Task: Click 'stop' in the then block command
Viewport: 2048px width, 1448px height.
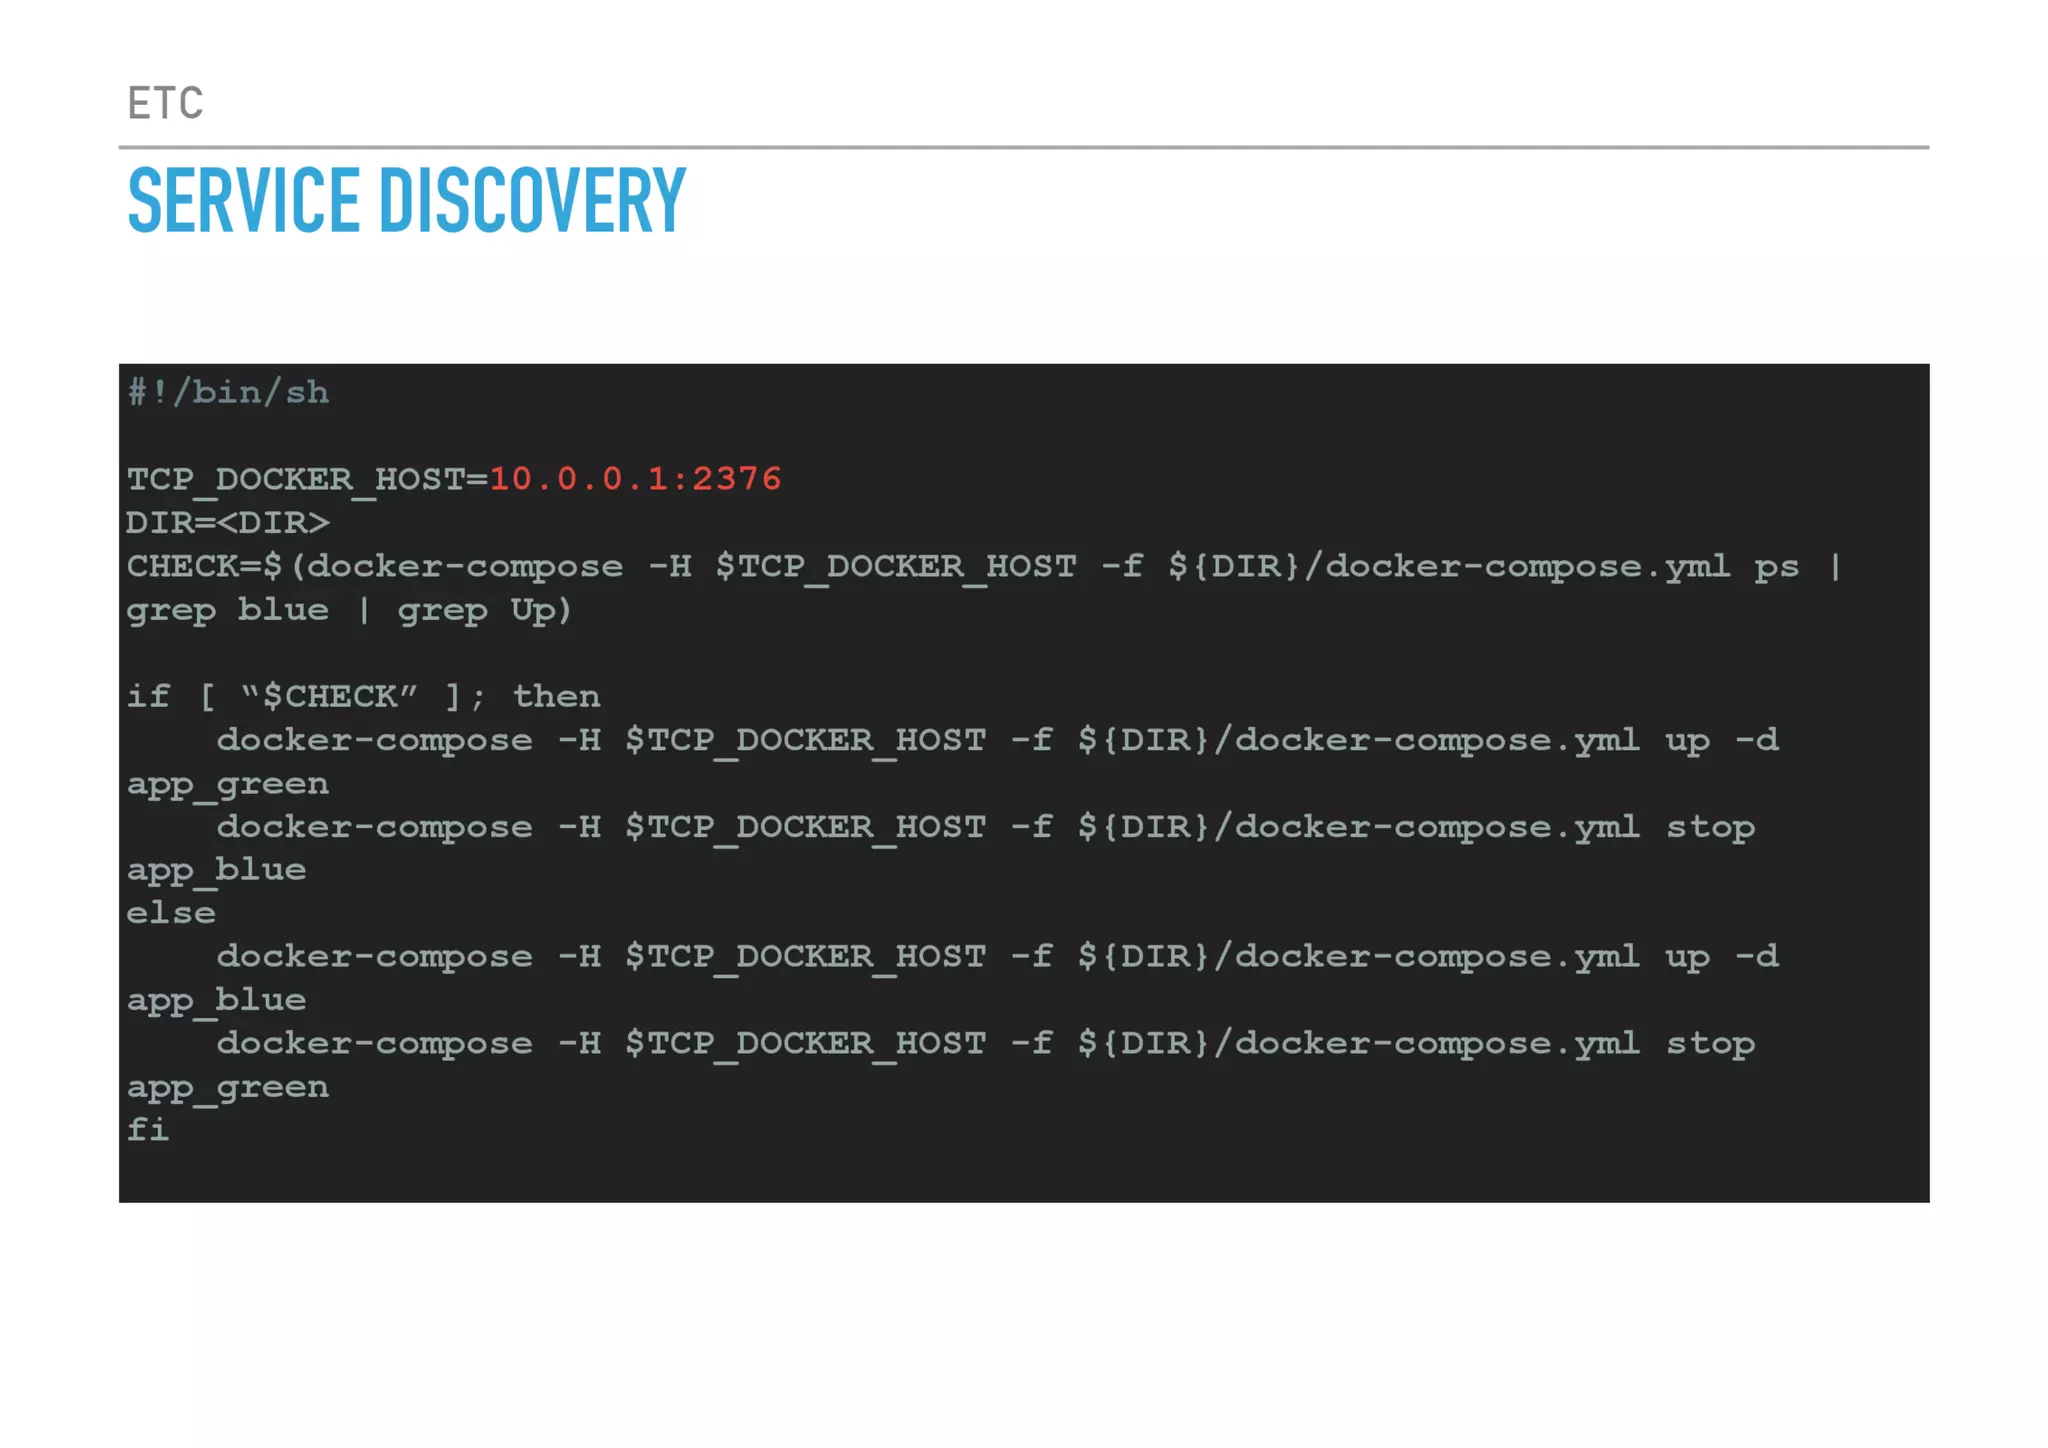Action: pyautogui.click(x=1710, y=828)
